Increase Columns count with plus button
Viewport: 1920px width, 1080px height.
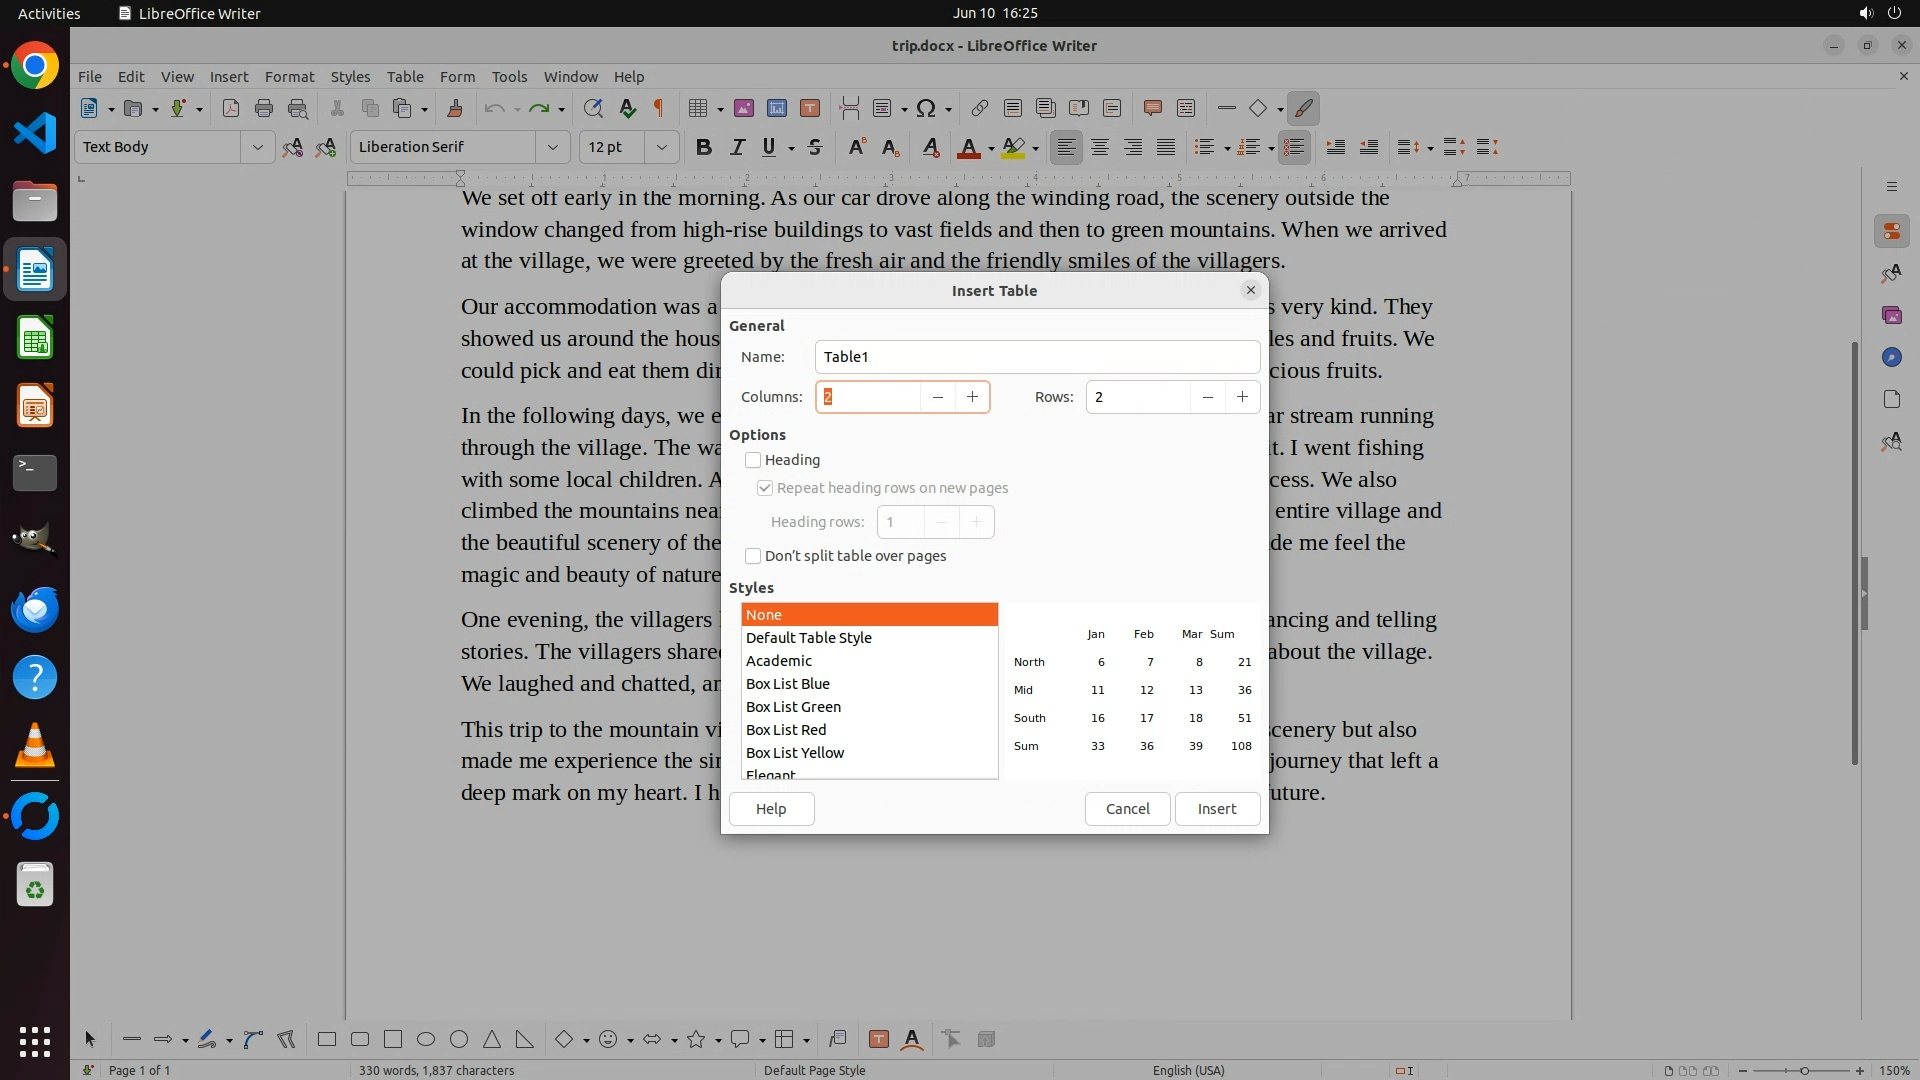tap(972, 397)
